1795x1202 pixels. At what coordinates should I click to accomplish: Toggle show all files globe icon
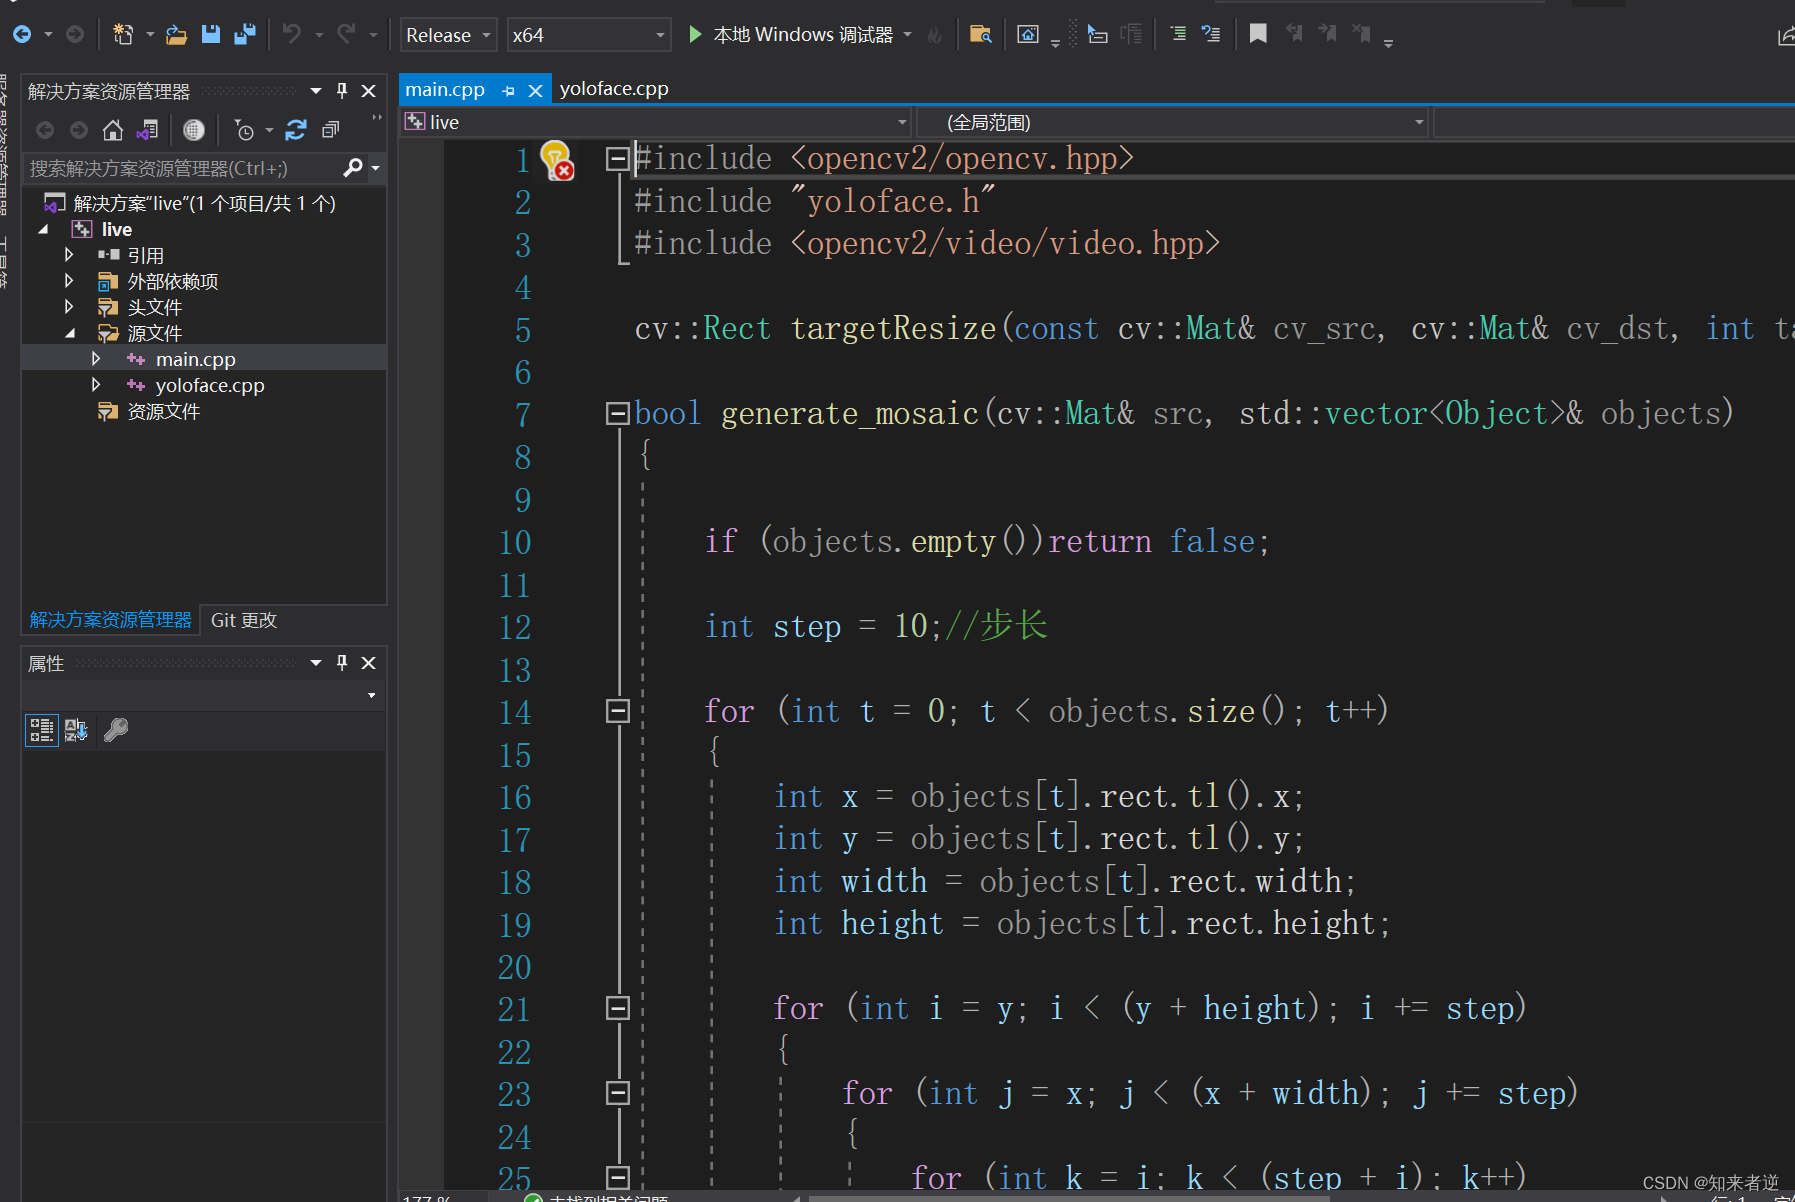[x=194, y=130]
